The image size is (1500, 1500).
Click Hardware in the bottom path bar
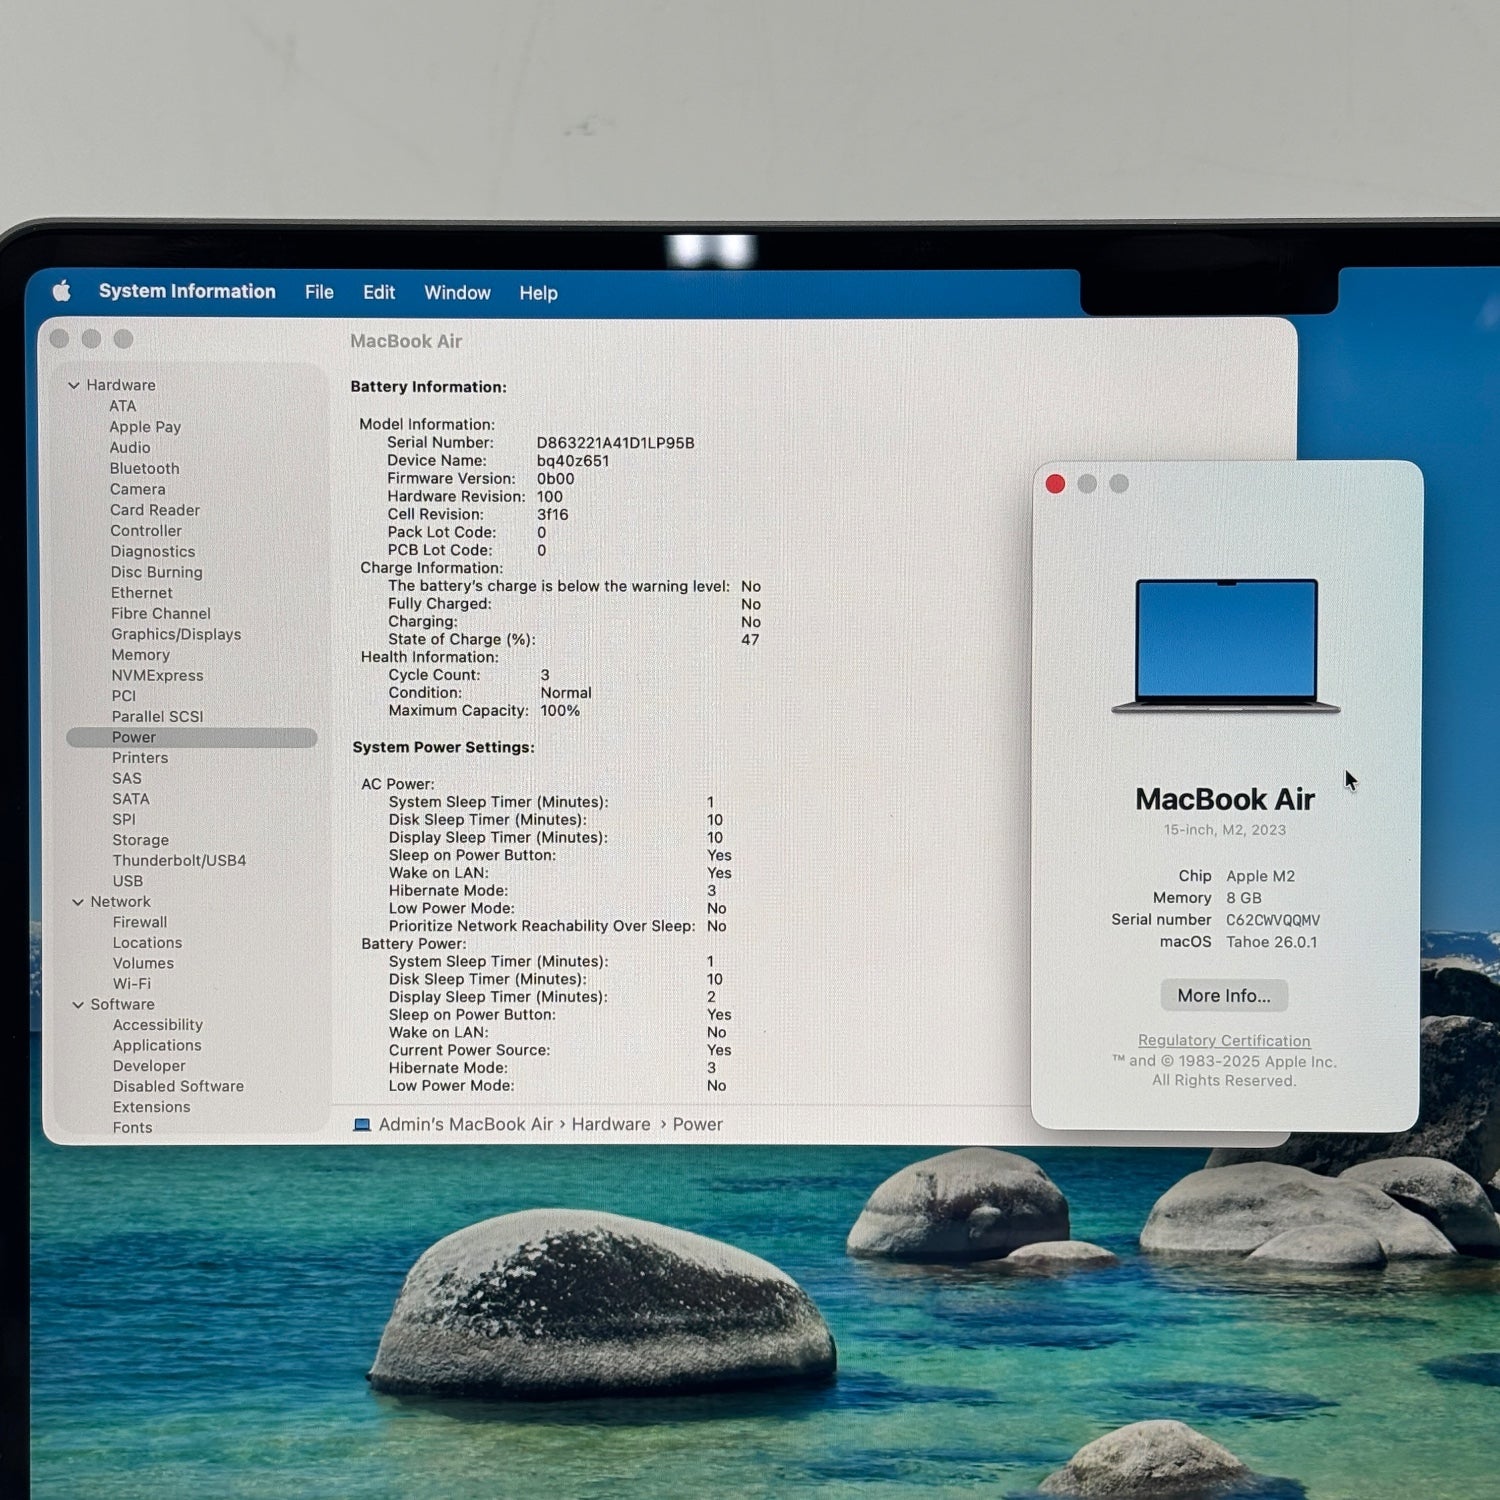(610, 1125)
